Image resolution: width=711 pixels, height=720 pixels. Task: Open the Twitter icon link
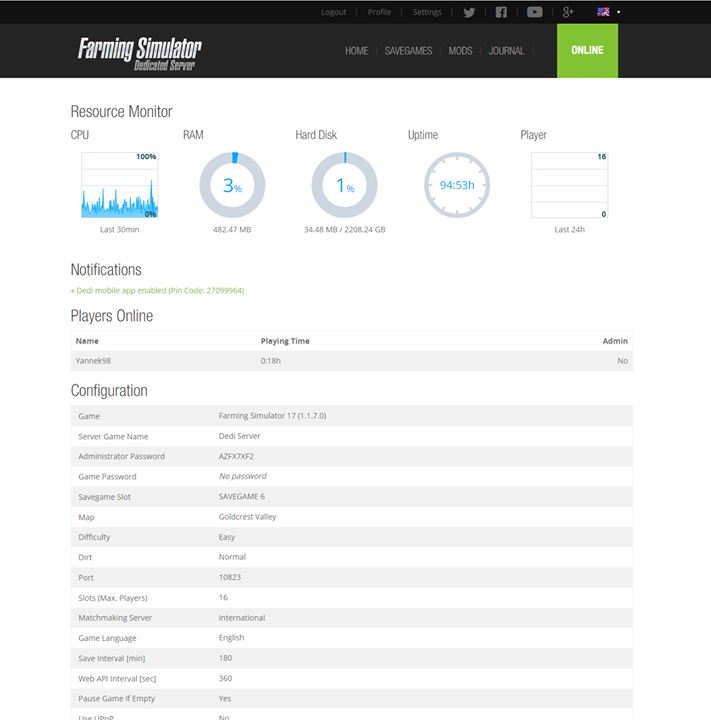pos(469,12)
